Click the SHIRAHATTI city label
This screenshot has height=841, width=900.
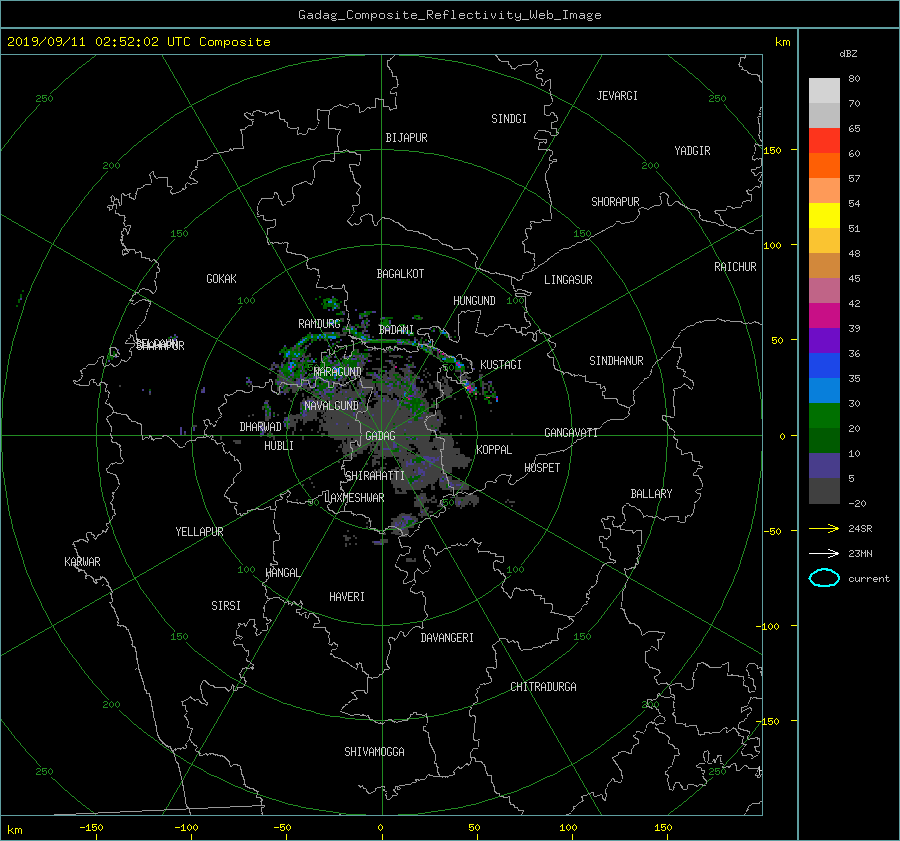tap(375, 476)
